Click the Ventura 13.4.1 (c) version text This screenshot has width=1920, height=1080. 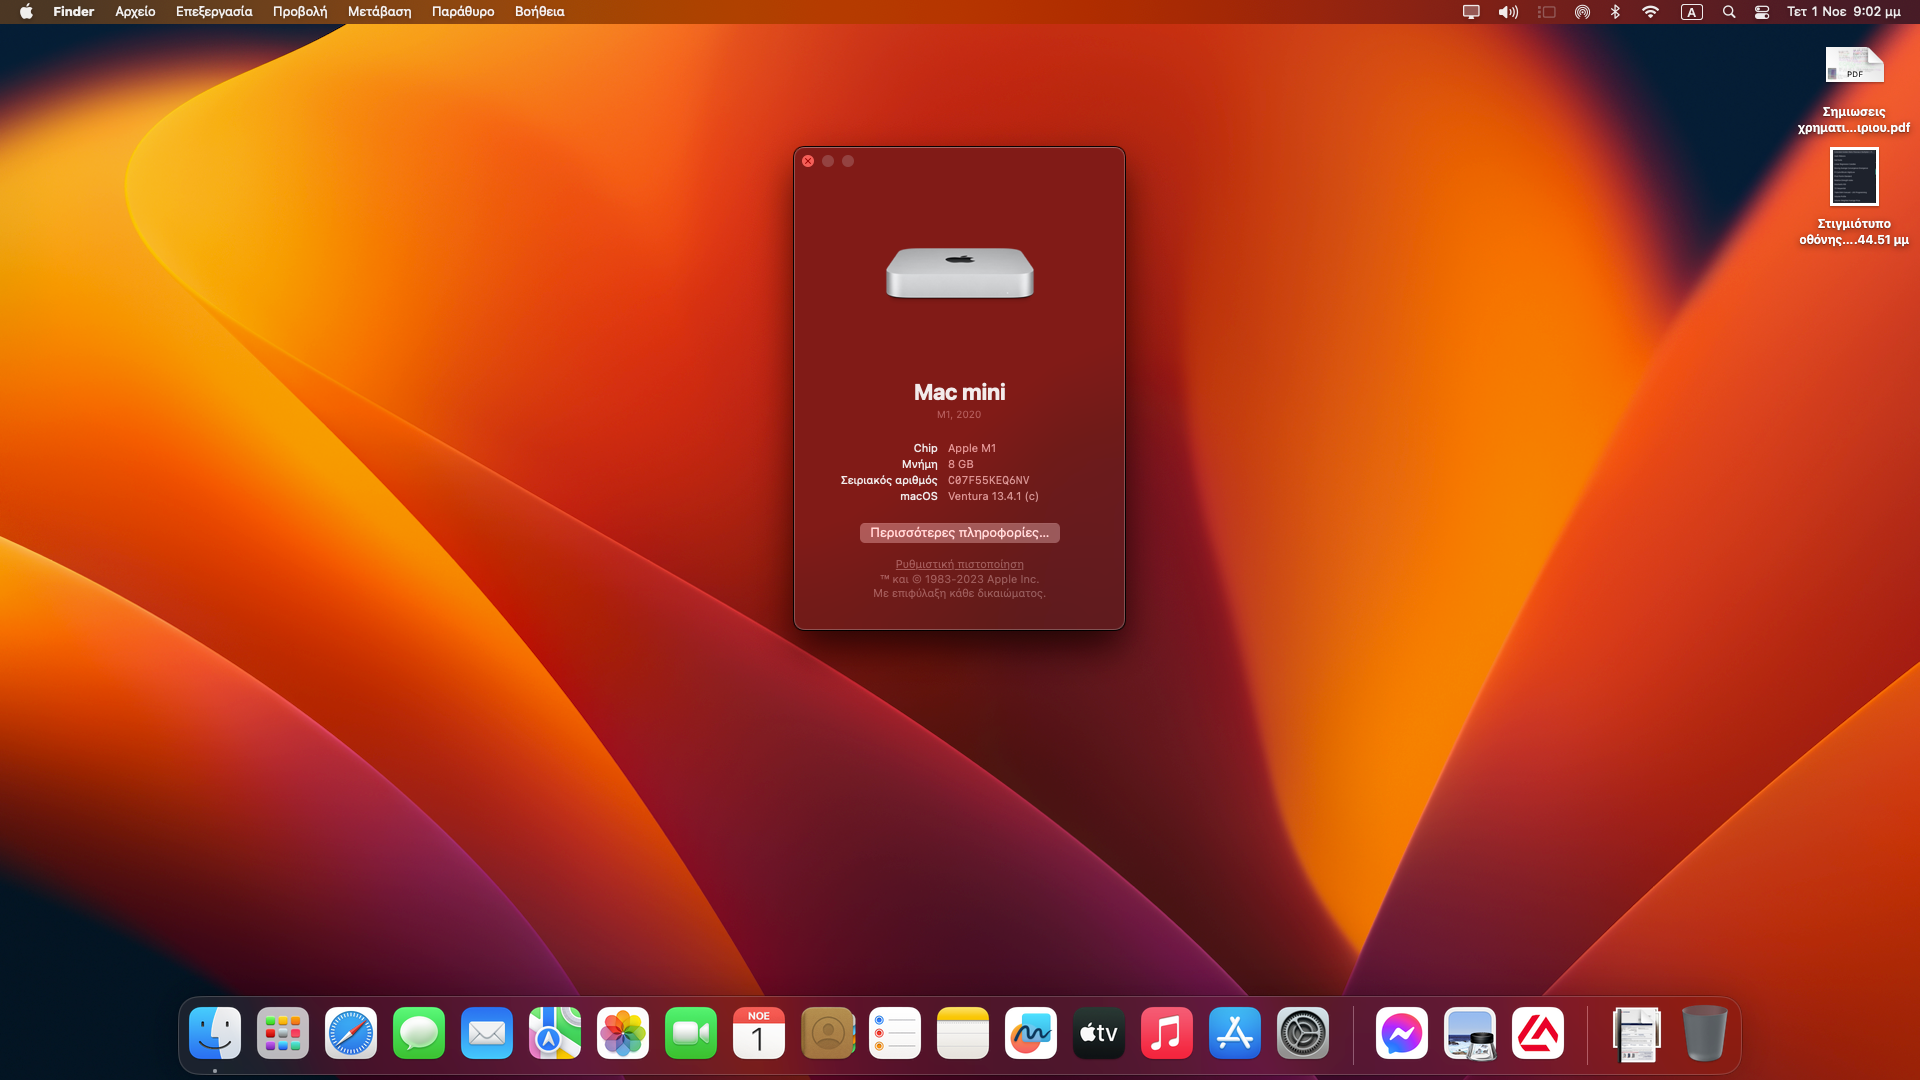[x=993, y=497]
